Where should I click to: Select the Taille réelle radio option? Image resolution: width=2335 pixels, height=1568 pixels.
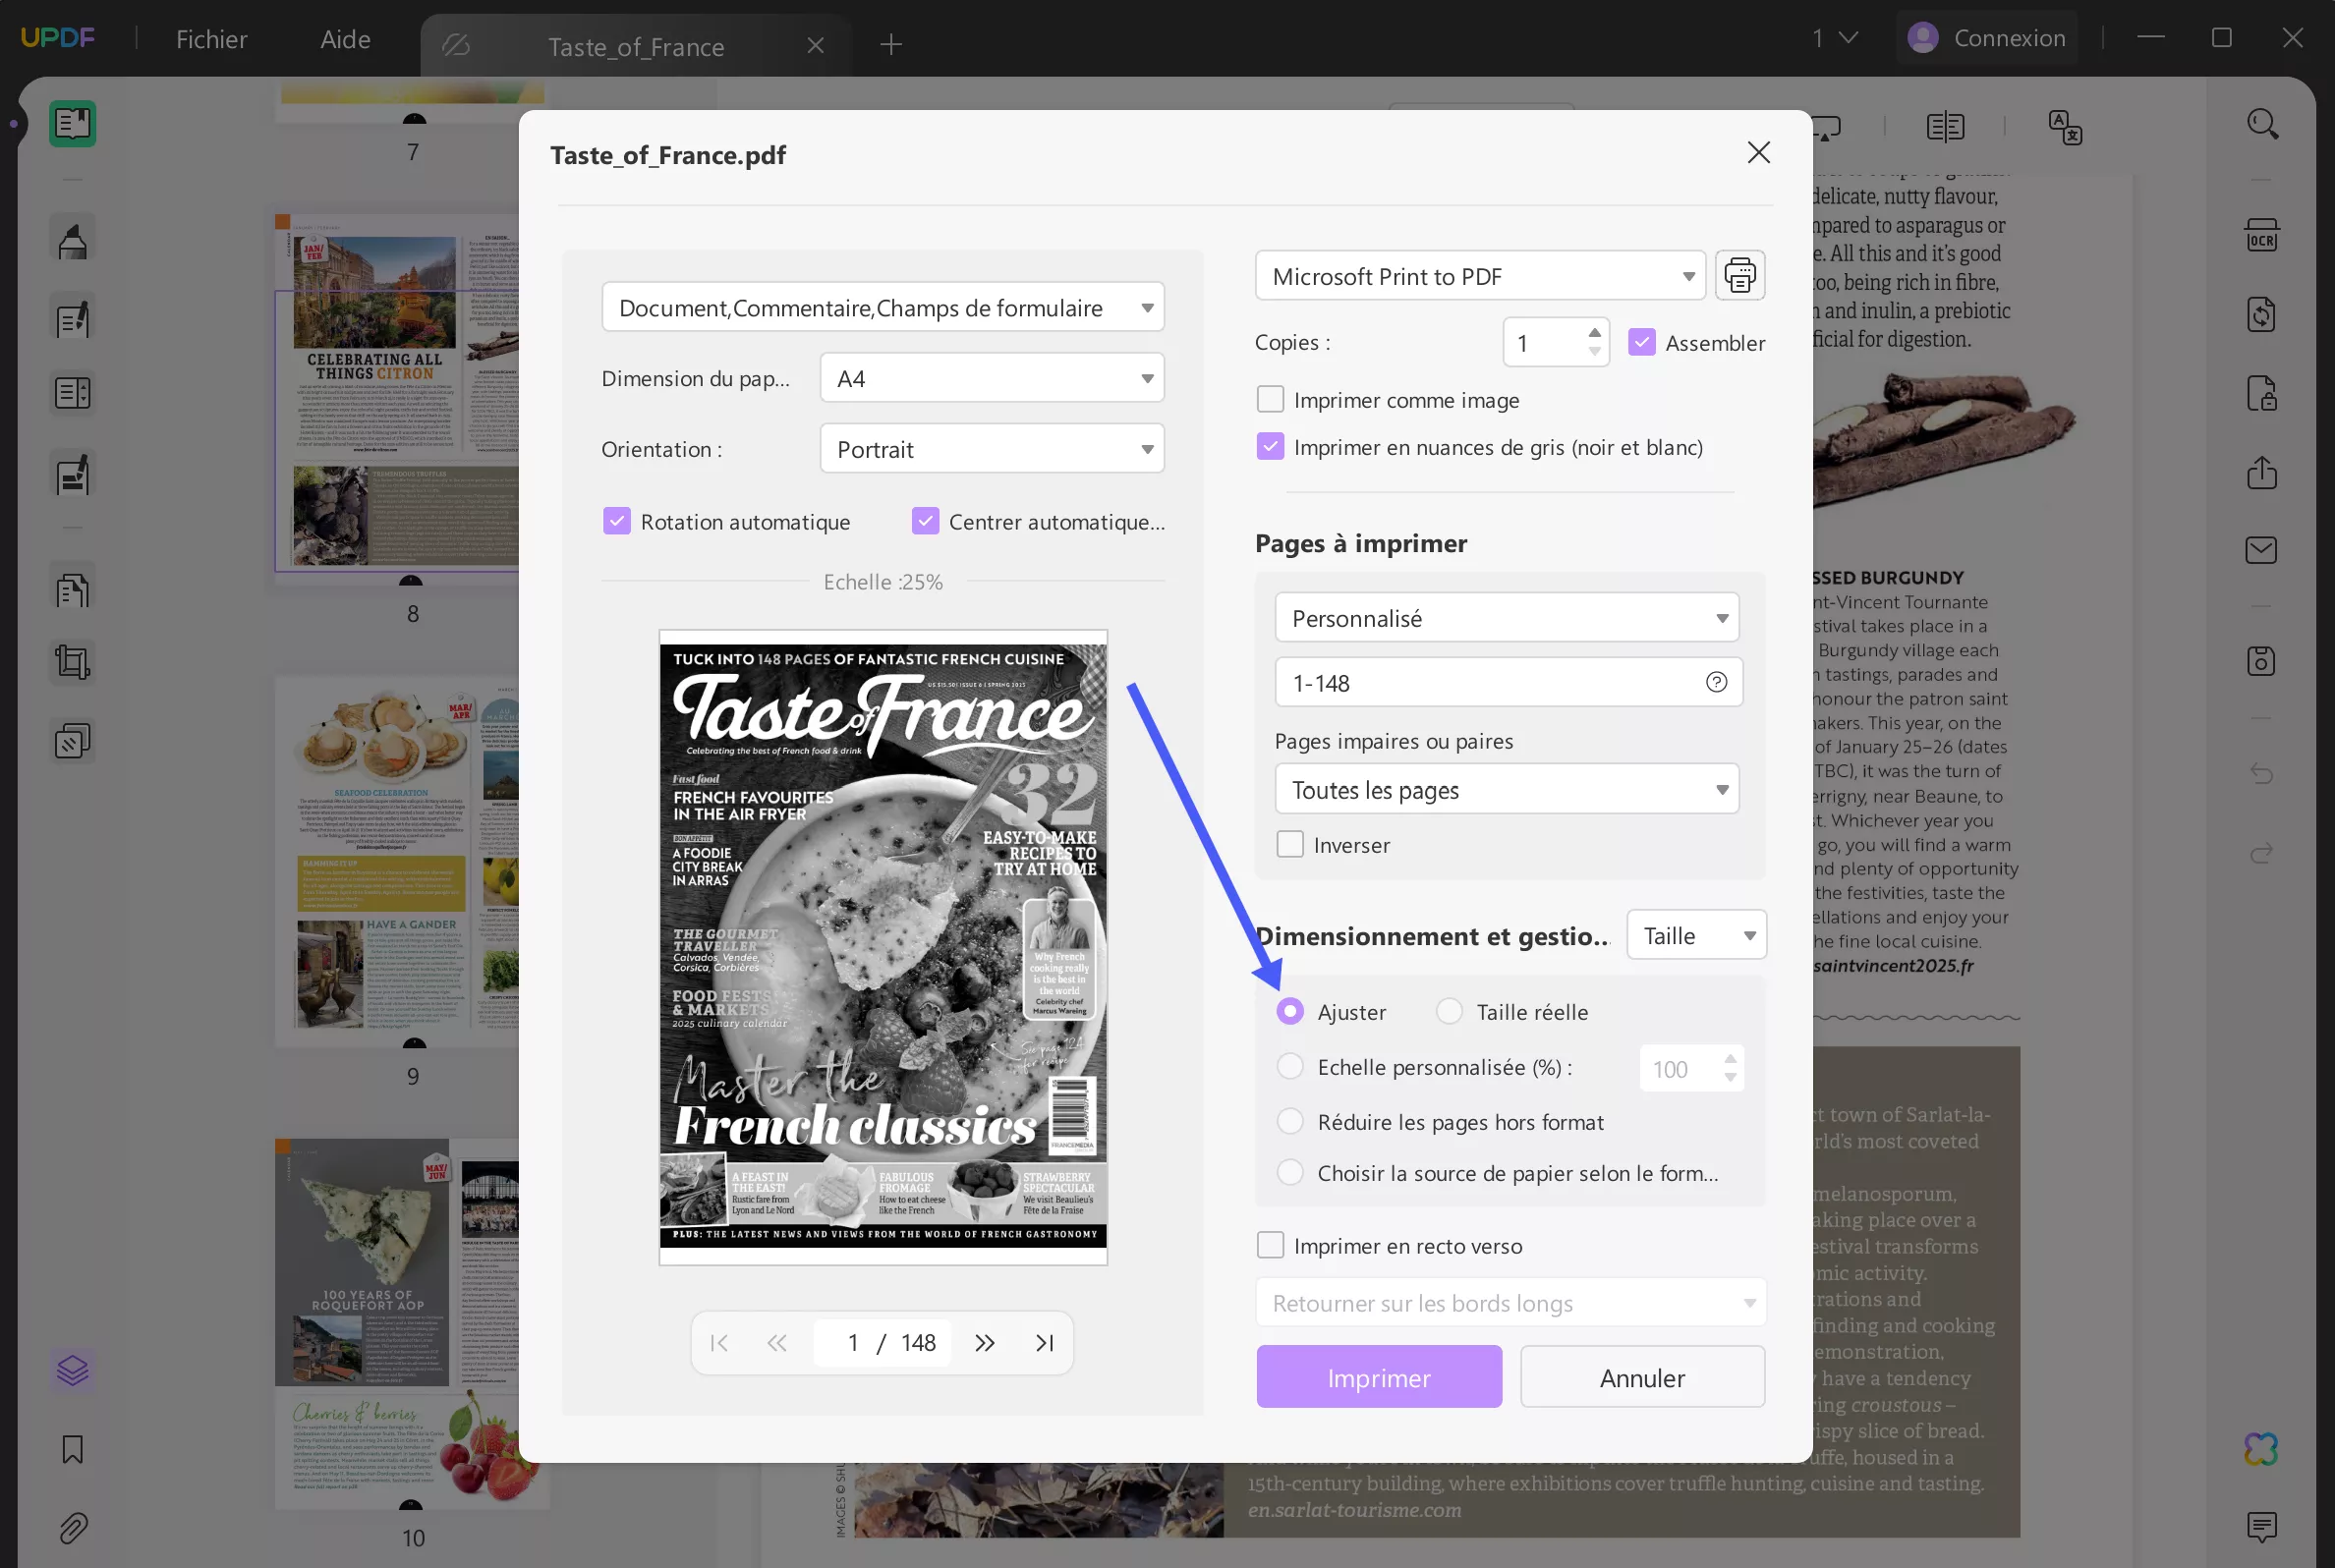[1449, 1011]
